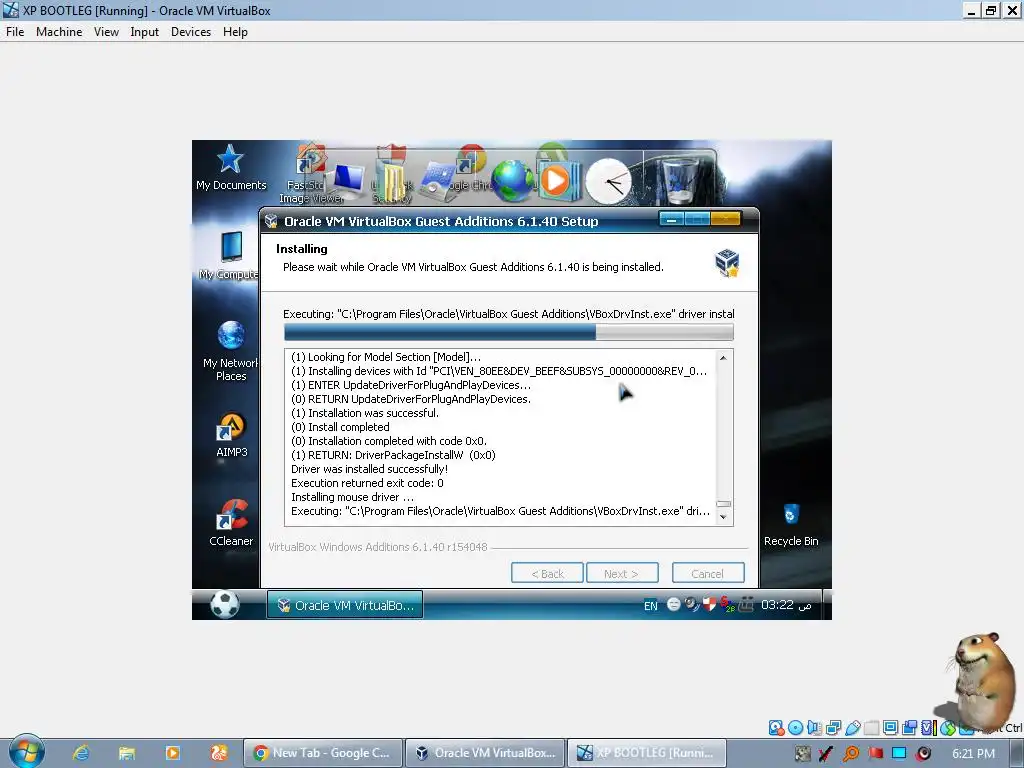The width and height of the screenshot is (1024, 768).
Task: Click the installation progress bar
Action: [508, 332]
